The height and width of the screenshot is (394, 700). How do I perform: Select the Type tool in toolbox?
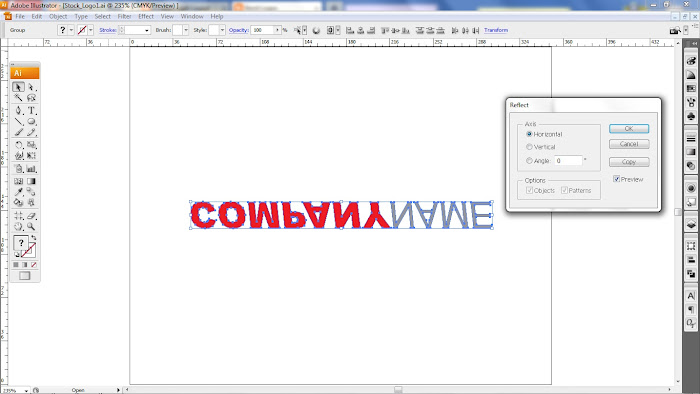31,110
